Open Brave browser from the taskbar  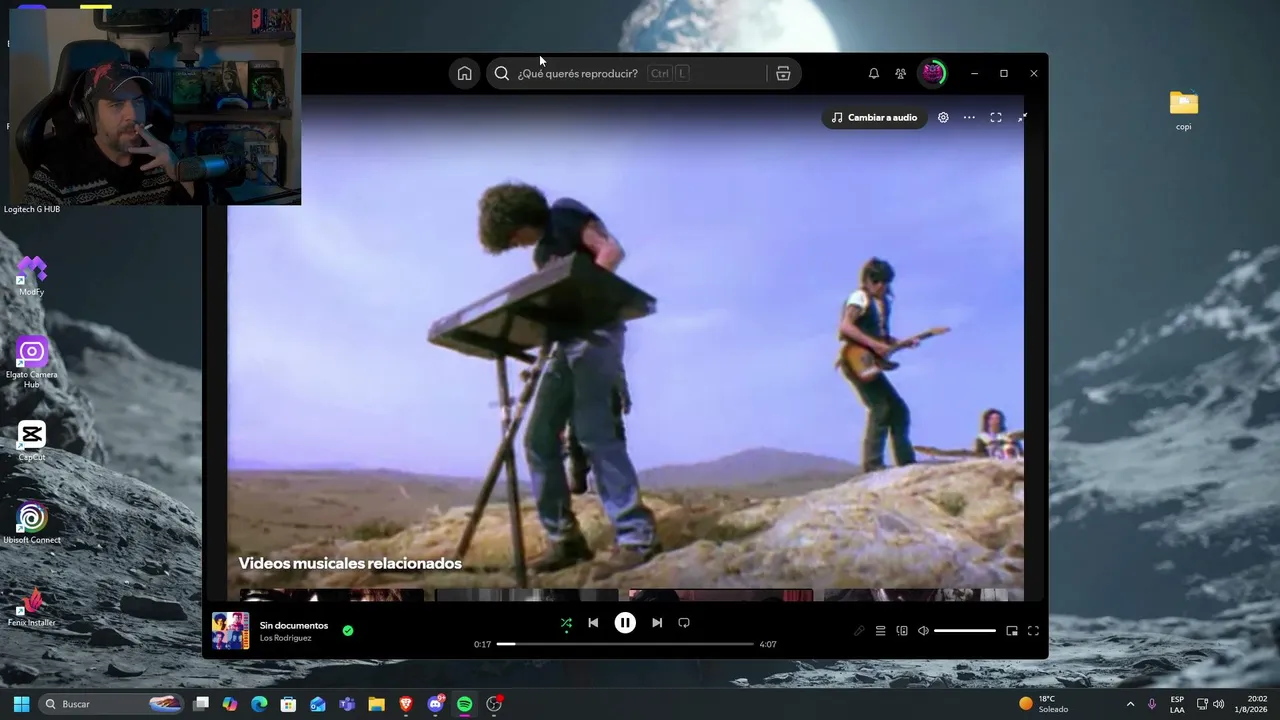point(406,704)
